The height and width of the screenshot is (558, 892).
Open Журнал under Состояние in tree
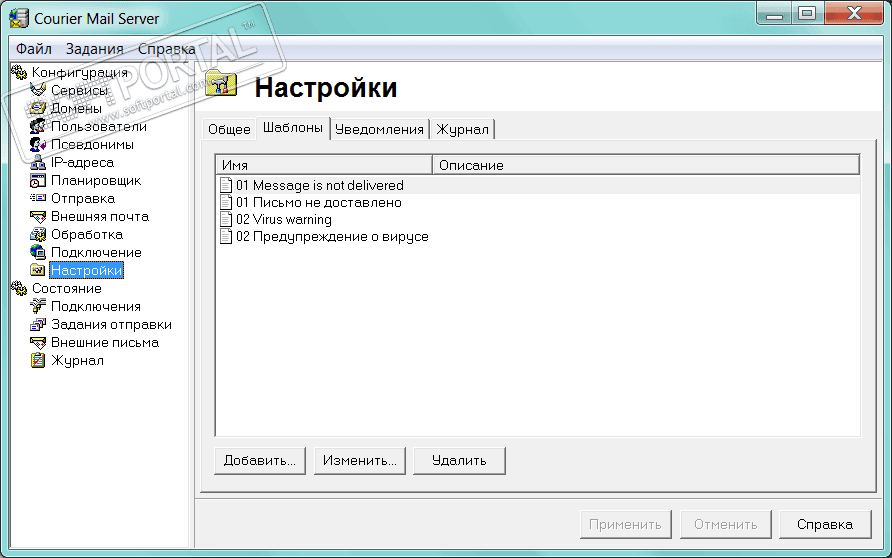click(x=77, y=360)
